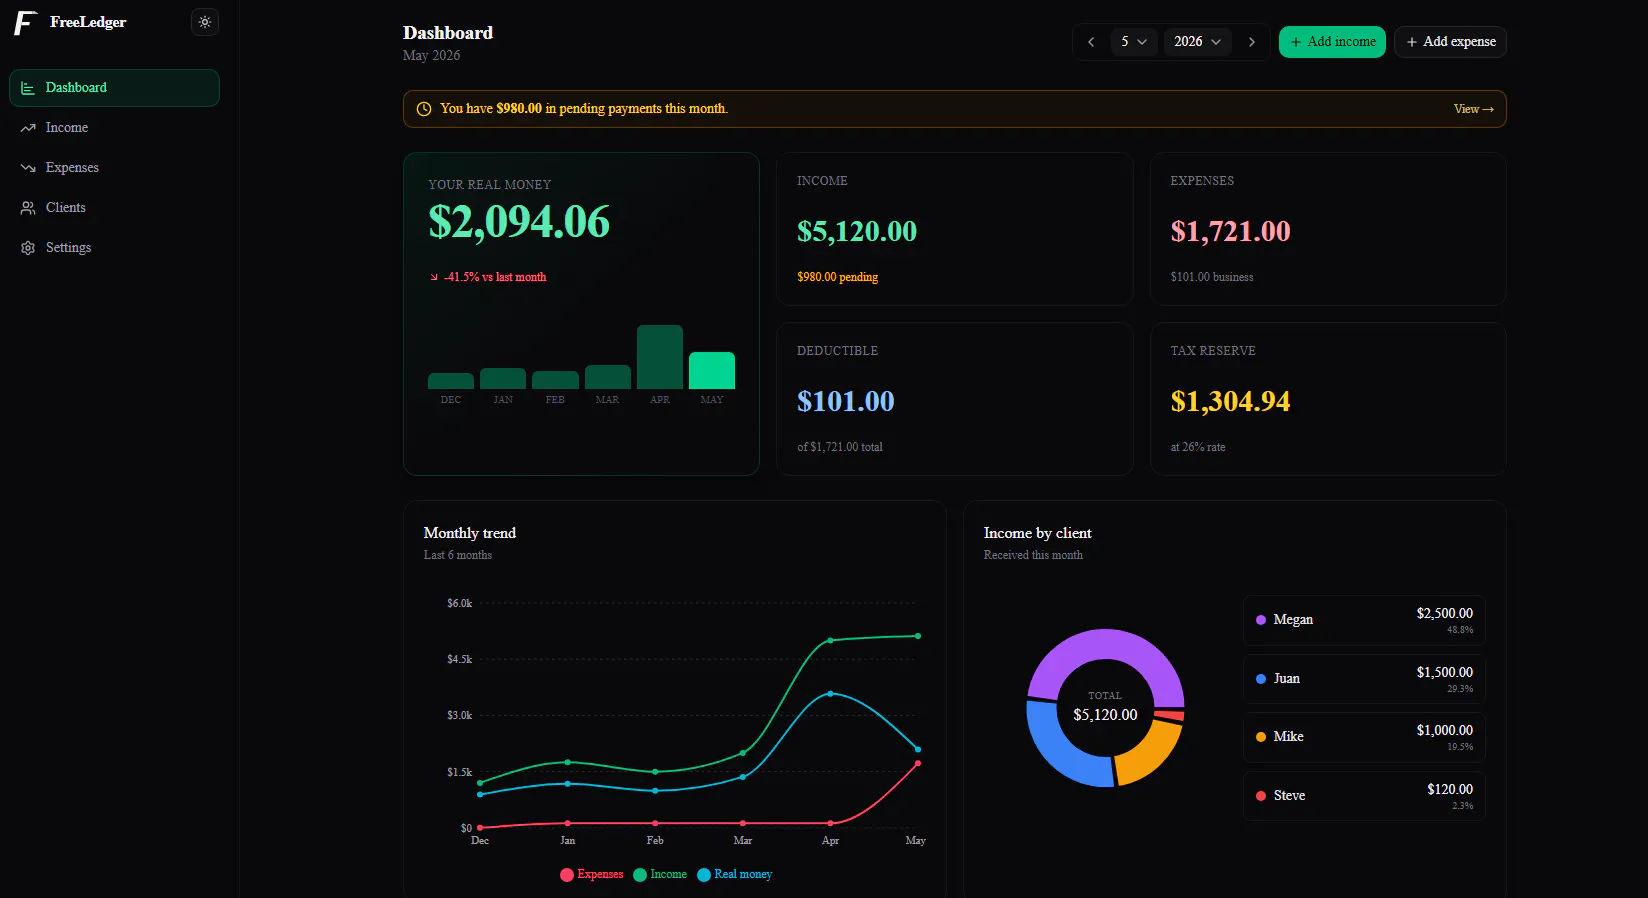This screenshot has height=898, width=1648.
Task: Open the month dropdown showing 5
Action: pos(1134,42)
